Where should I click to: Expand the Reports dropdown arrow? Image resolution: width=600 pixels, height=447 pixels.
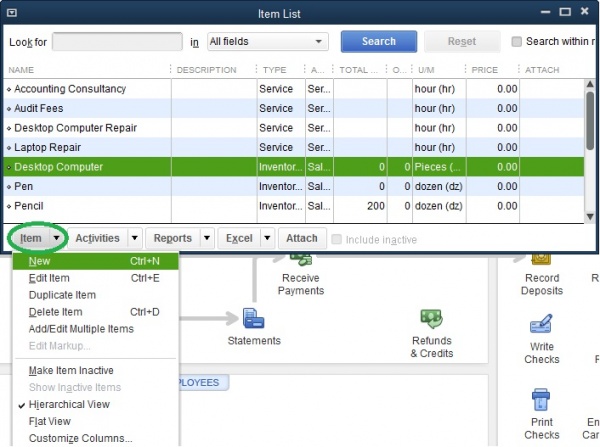tap(207, 238)
